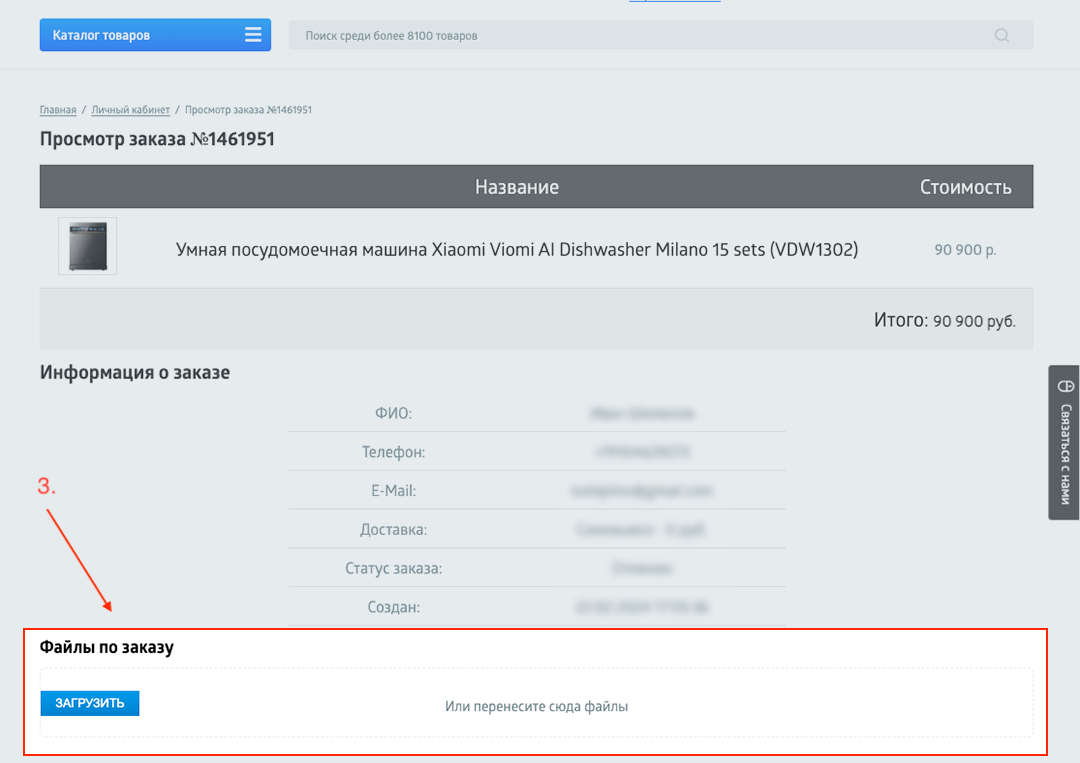Screen dimensions: 1080x763
Task: Click the Название column header
Action: pos(517,187)
